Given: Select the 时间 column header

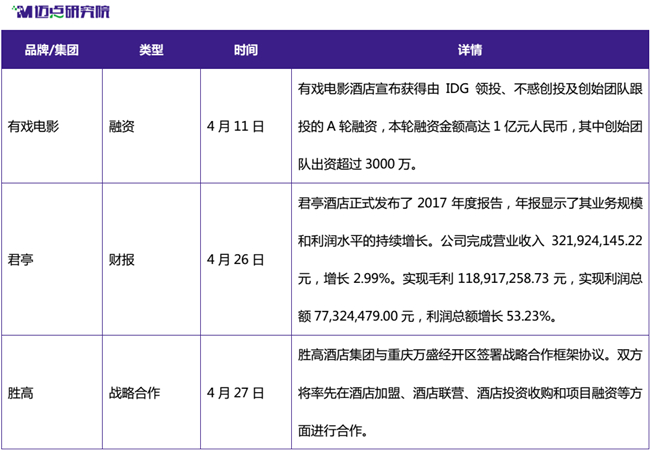Looking at the screenshot, I should [246, 50].
